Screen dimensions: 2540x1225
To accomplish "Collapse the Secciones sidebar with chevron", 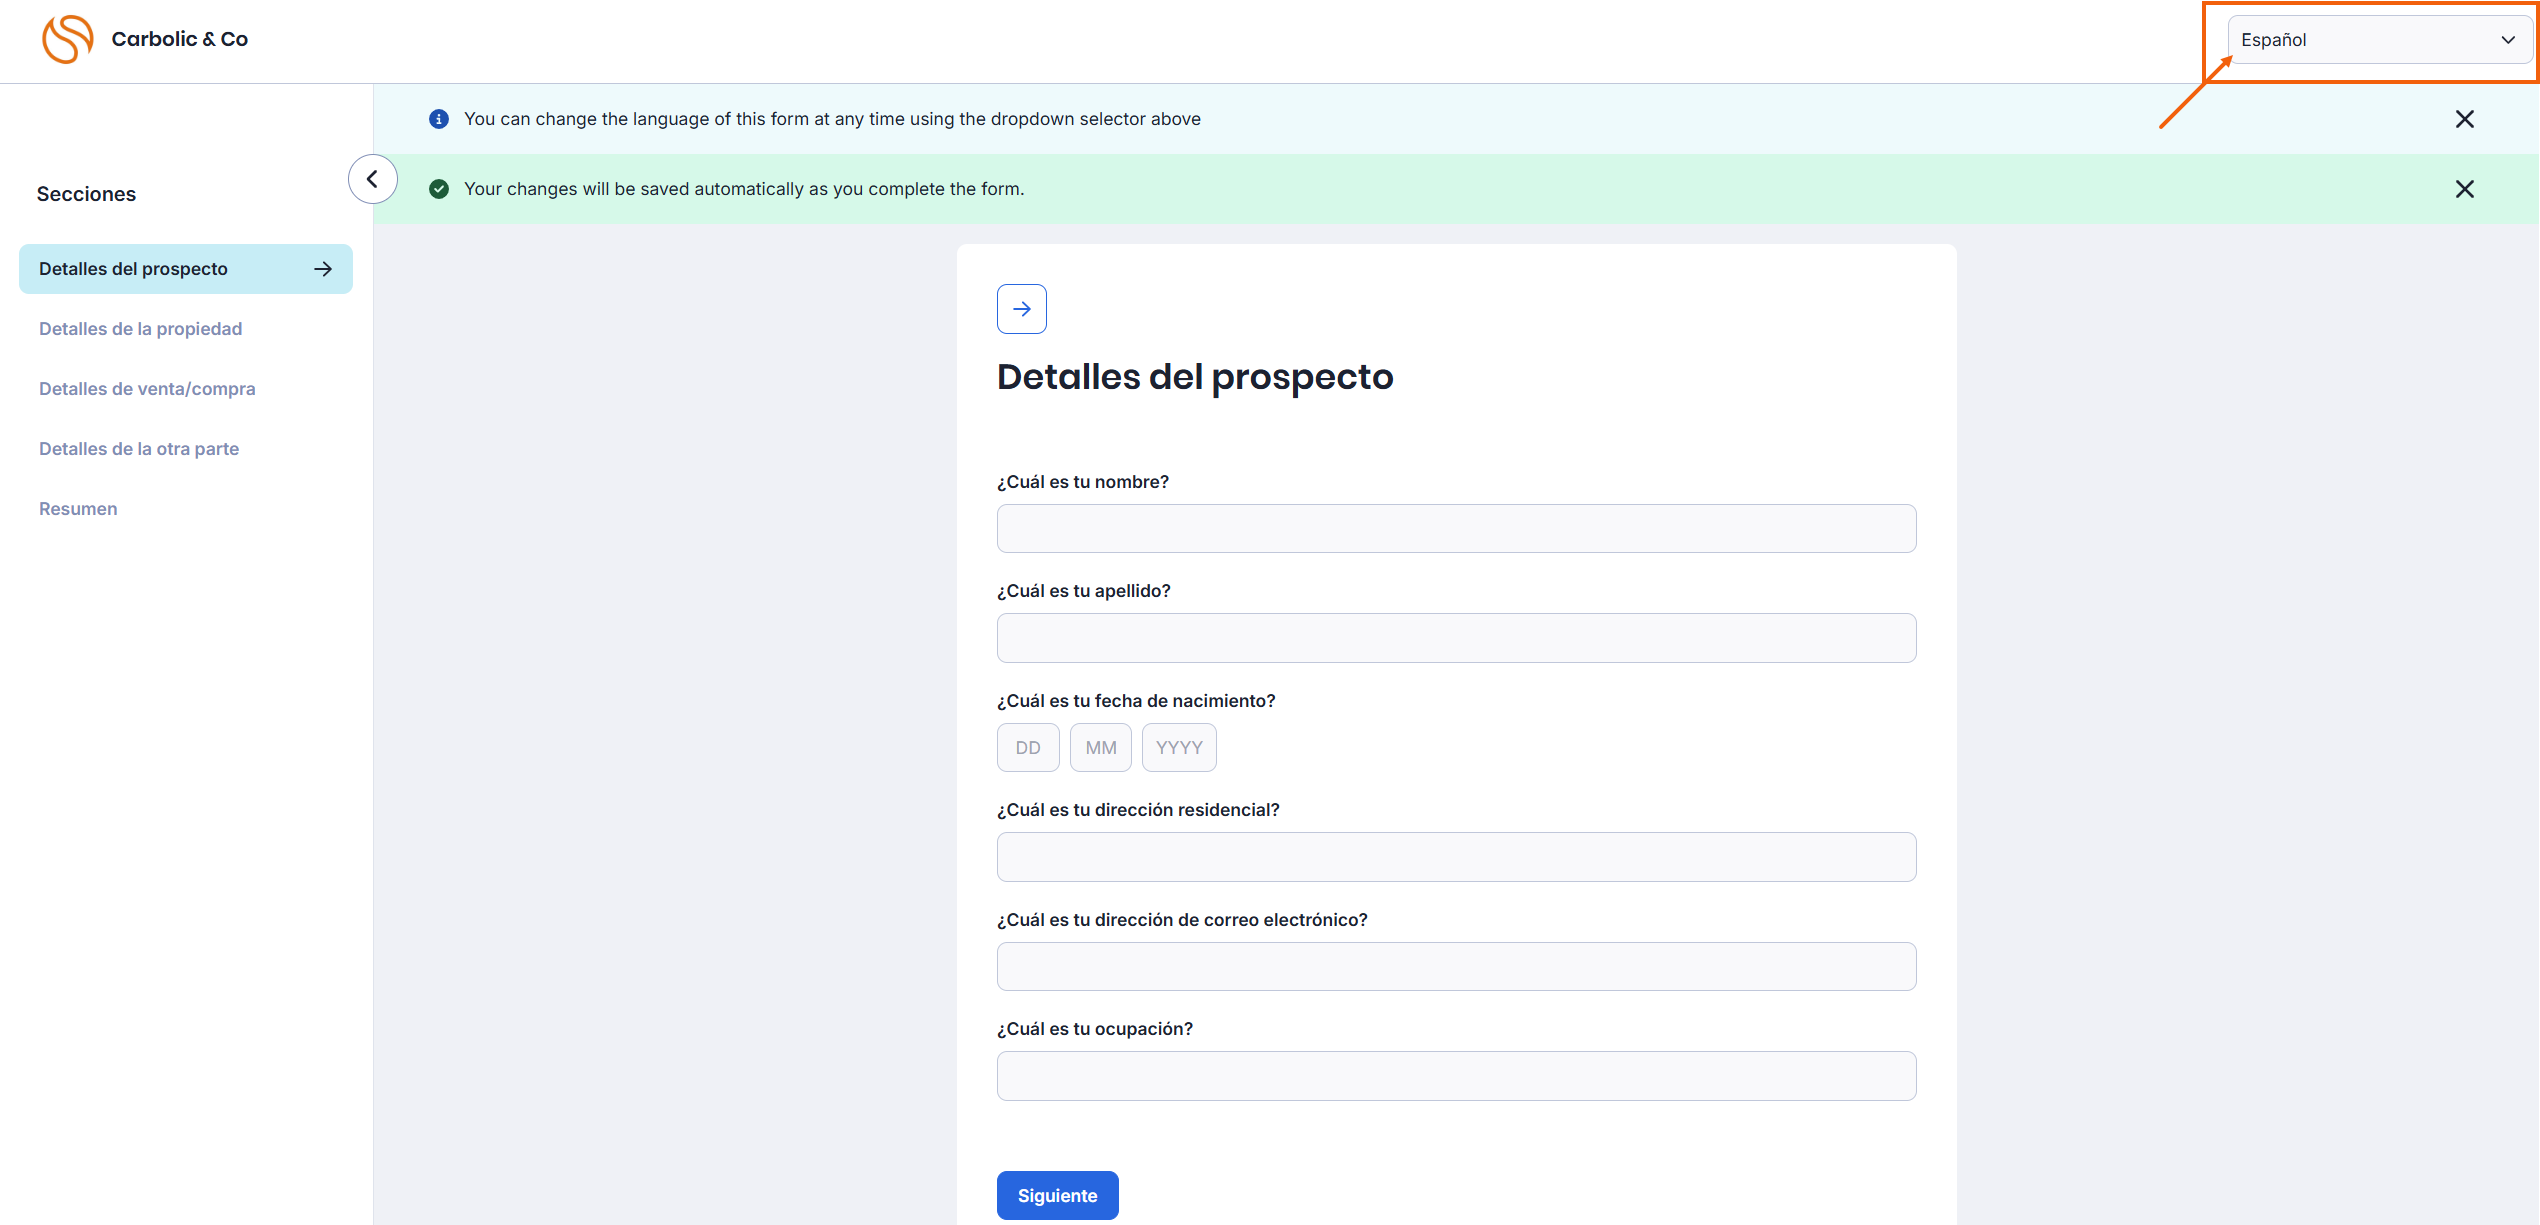I will tap(372, 179).
